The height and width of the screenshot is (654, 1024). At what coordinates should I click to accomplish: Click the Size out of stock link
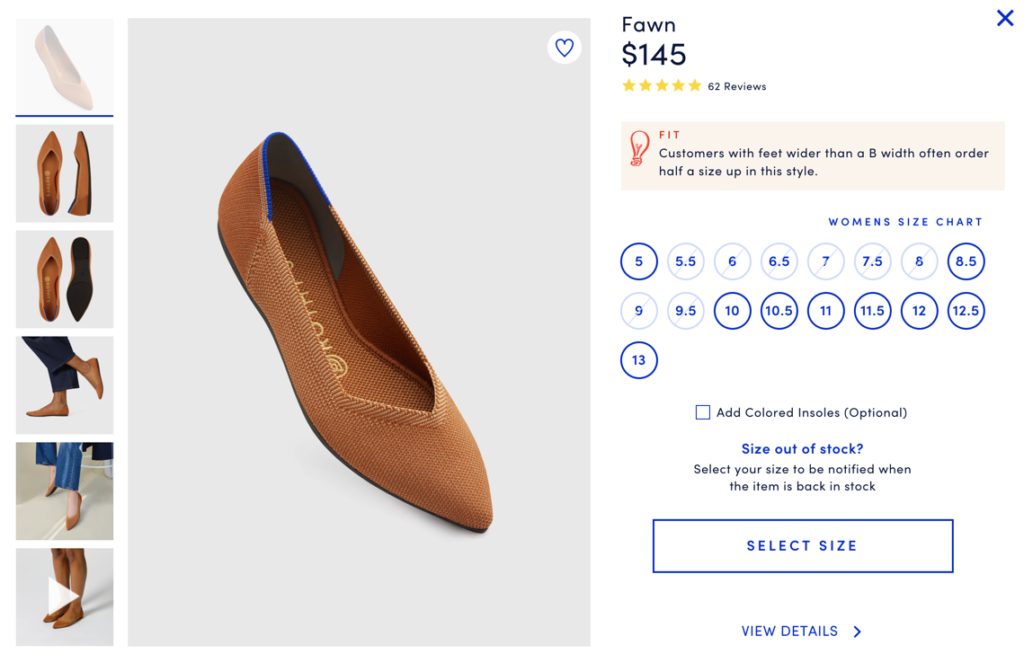coord(801,448)
